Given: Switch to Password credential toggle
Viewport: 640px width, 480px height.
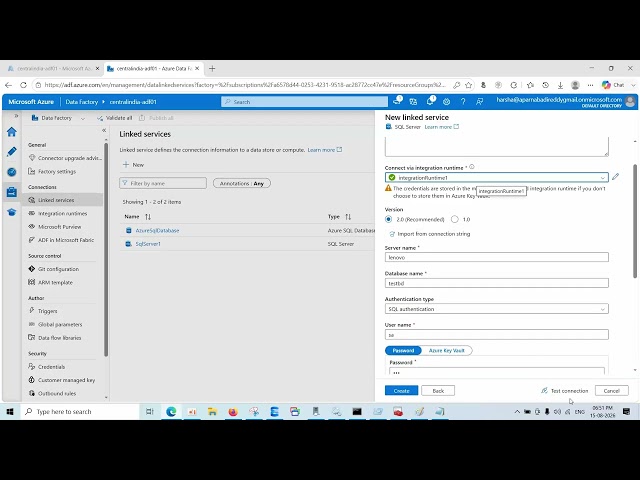Looking at the screenshot, I should [403, 351].
